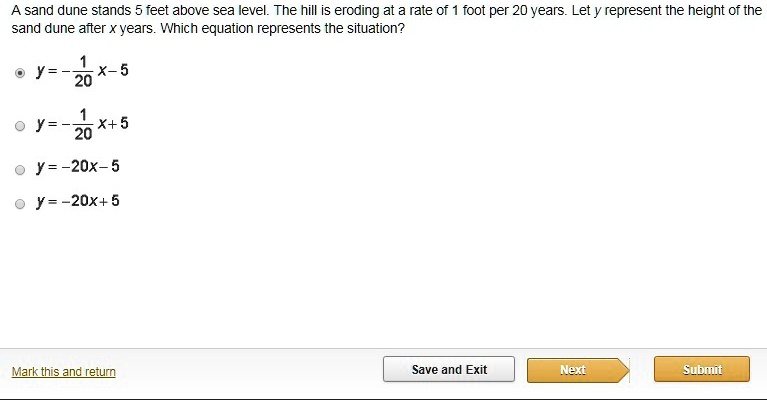Click the equation text y = -20x + 5
The height and width of the screenshot is (400, 767).
[78, 201]
